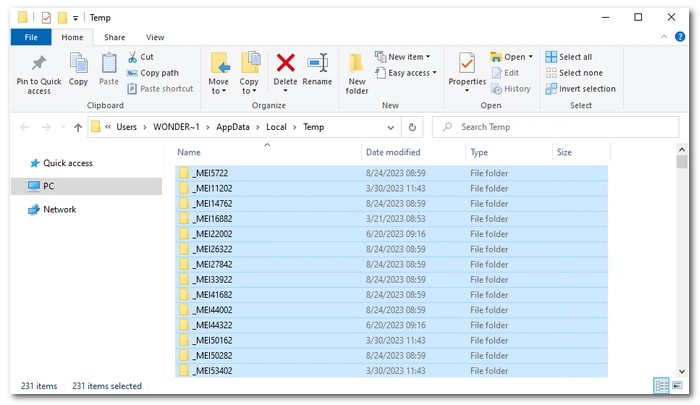Switch to details view in status bar
This screenshot has height=405, width=700.
click(661, 386)
